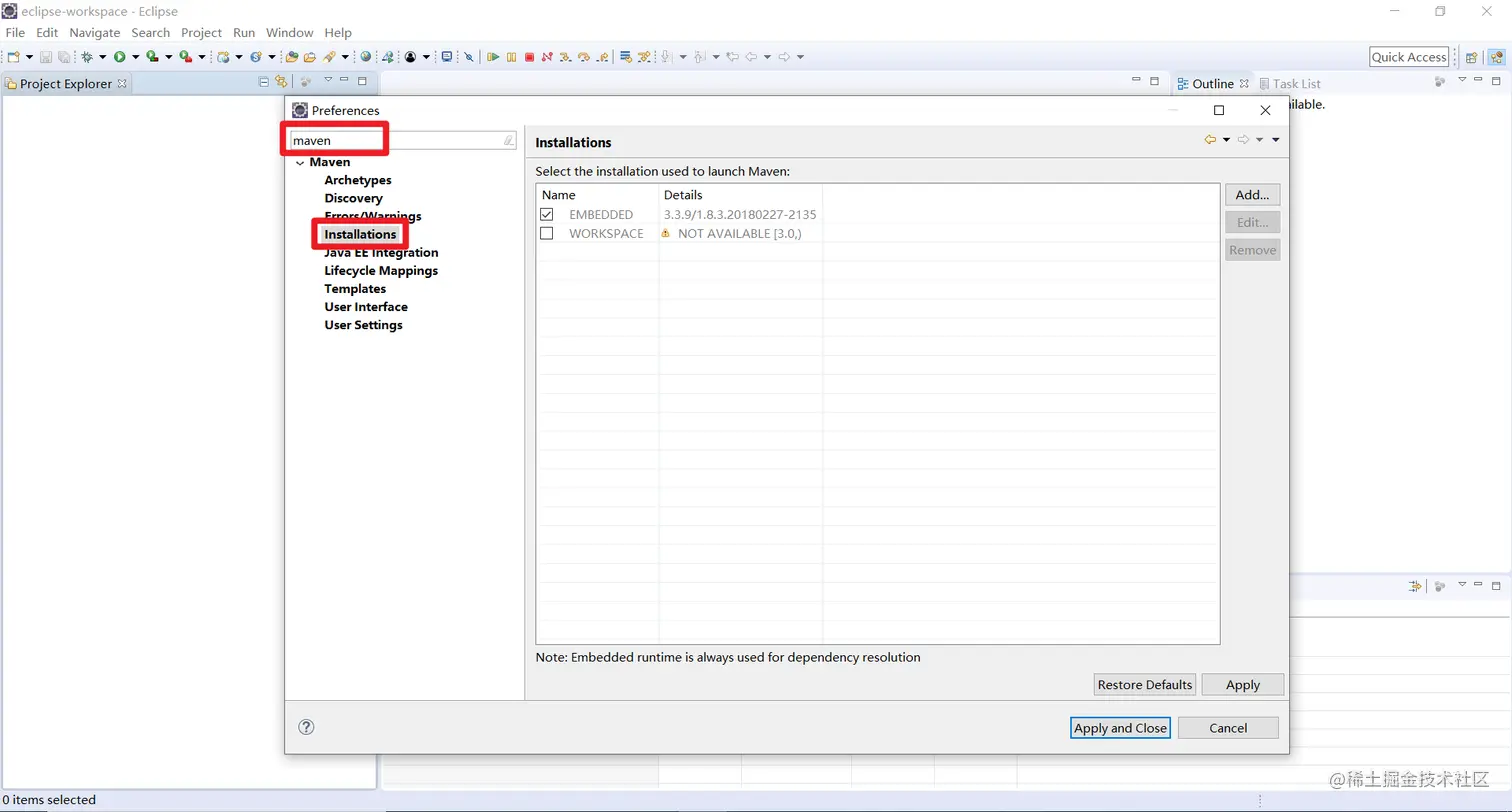Screen dimensions: 1512x812
Task: Launch the Debug bug icon
Action: click(x=87, y=57)
